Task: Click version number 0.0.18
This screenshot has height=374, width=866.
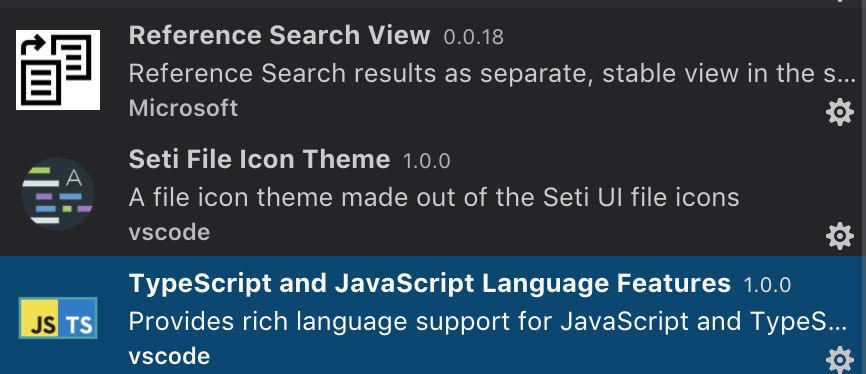Action: tap(473, 38)
